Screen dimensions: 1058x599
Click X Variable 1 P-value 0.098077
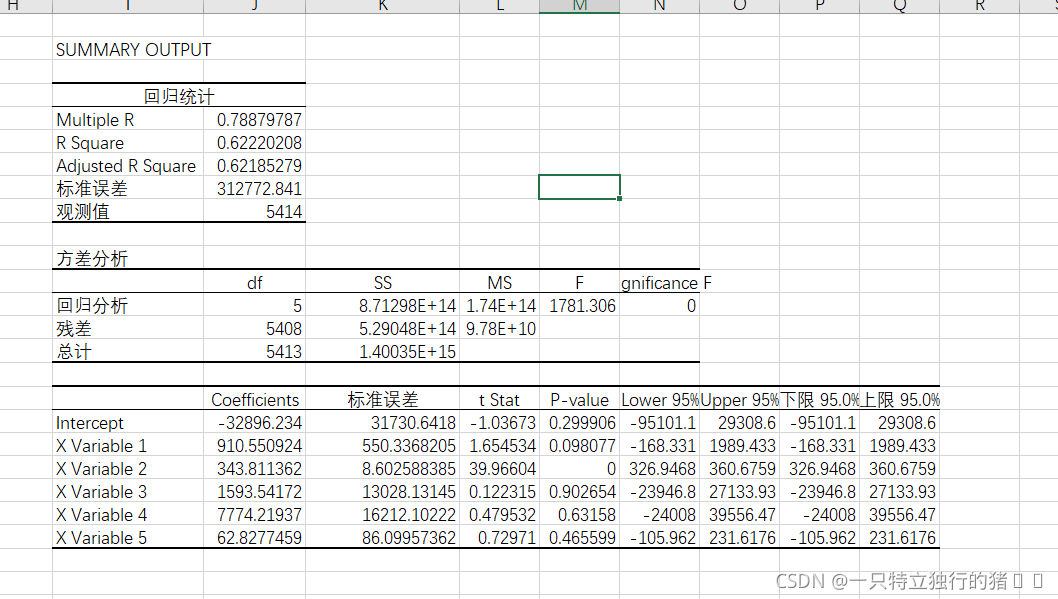(580, 446)
